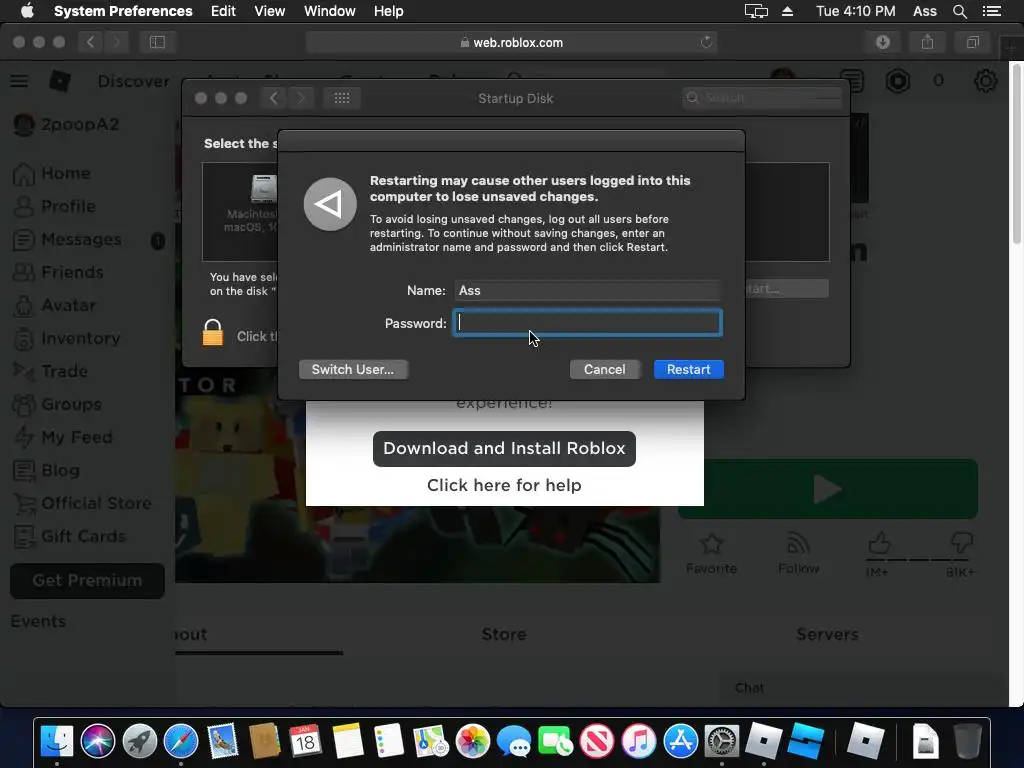Open Messages in Roblox sidebar
Viewport: 1024px width, 768px height.
(67, 240)
